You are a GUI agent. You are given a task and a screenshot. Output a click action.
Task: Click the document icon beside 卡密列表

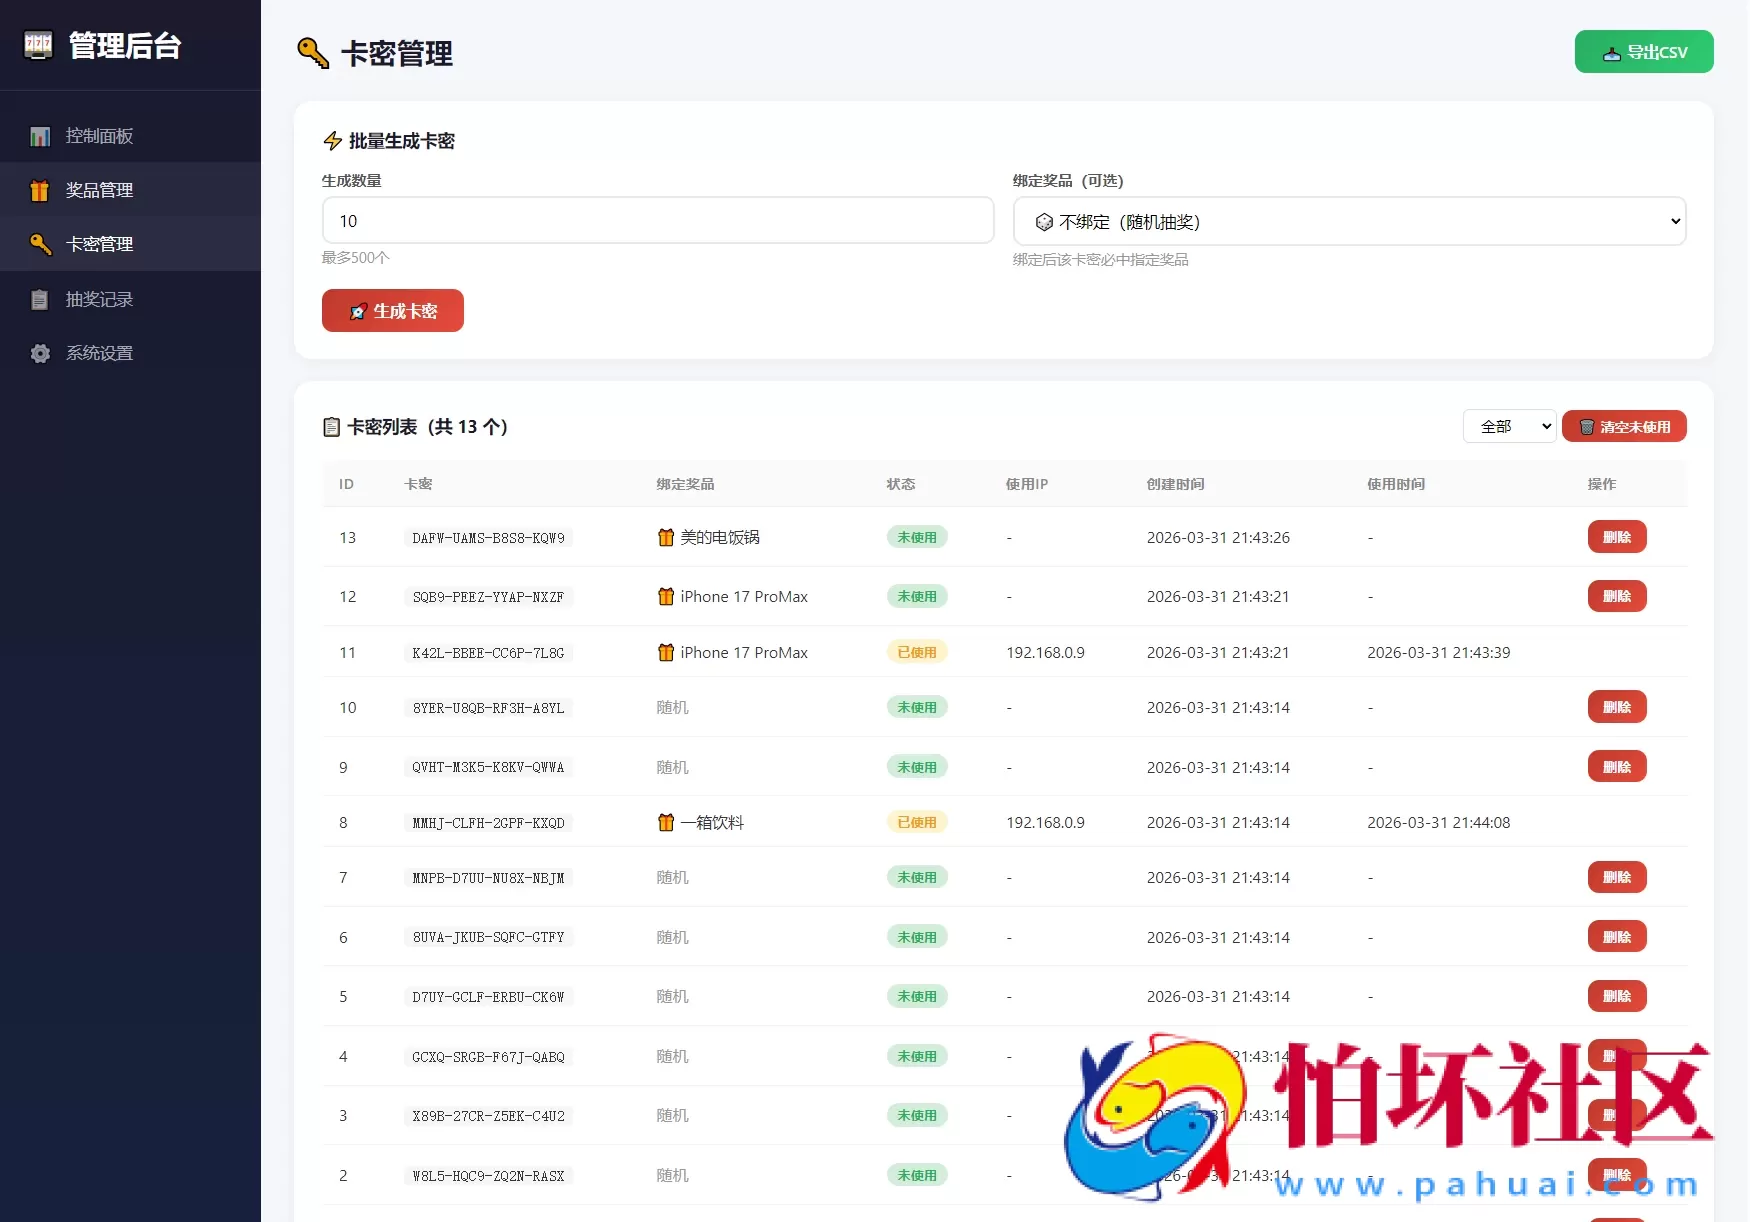[331, 426]
